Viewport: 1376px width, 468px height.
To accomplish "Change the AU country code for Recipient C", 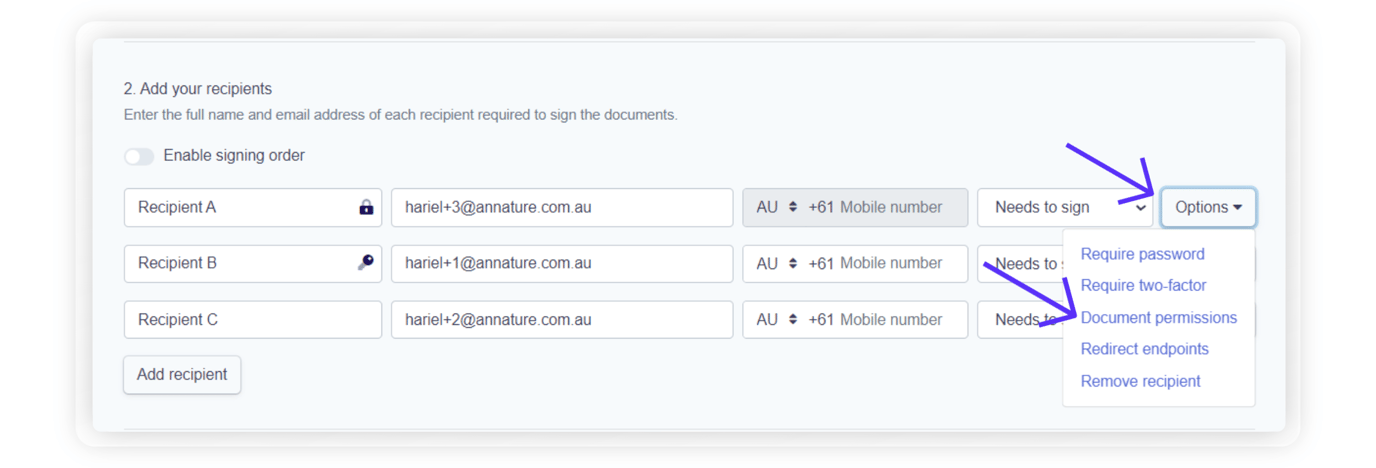I will (776, 320).
